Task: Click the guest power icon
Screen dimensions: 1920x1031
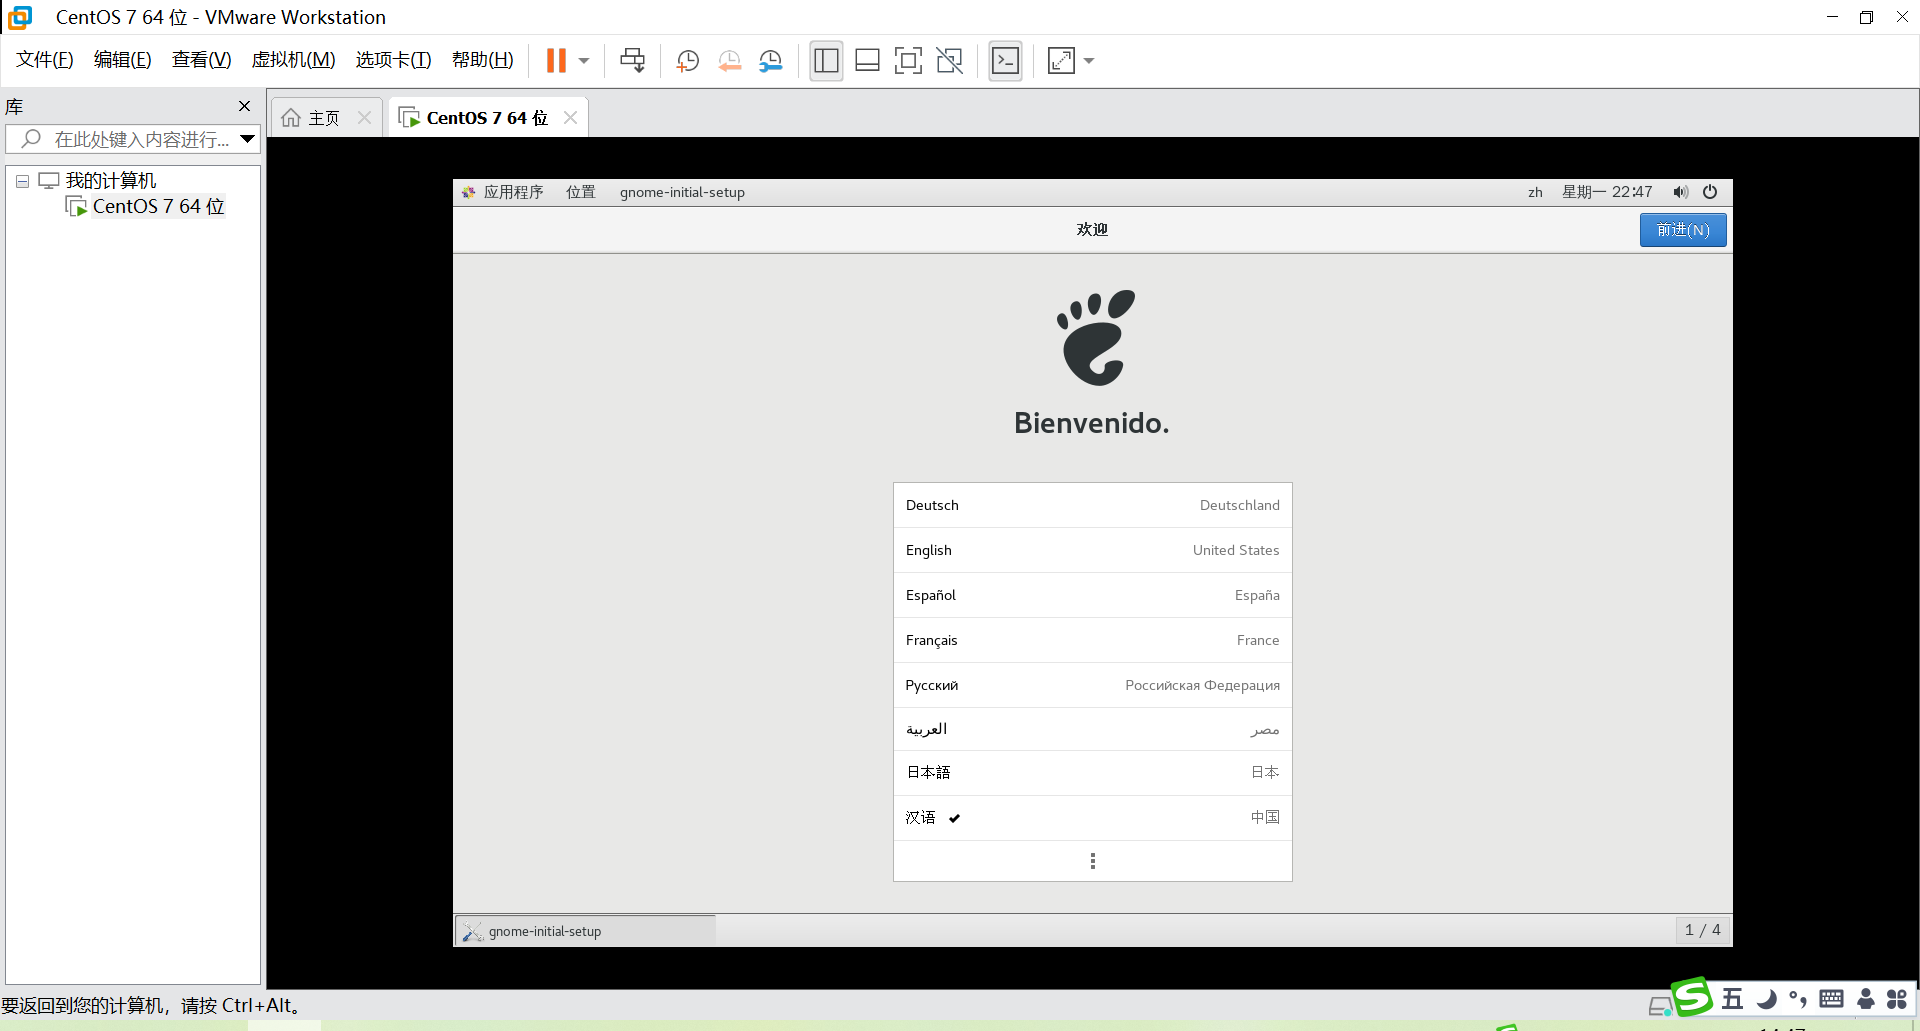Action: (x=1710, y=192)
